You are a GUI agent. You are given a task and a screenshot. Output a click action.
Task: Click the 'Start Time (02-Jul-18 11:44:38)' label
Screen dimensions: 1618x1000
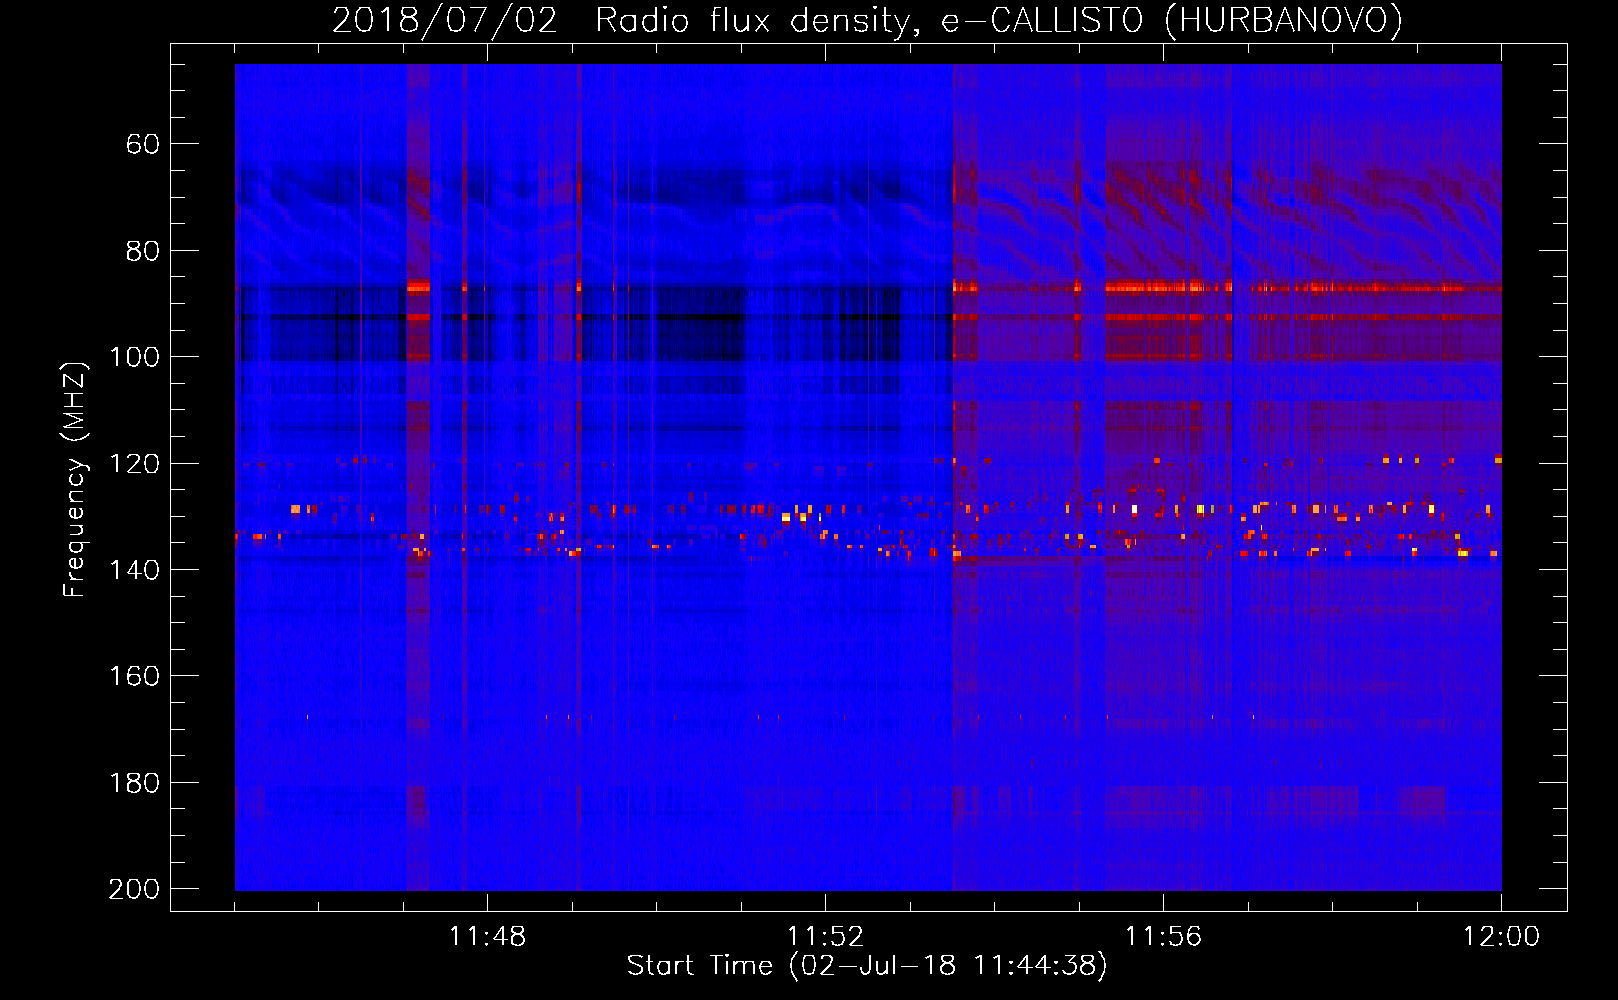[867, 966]
